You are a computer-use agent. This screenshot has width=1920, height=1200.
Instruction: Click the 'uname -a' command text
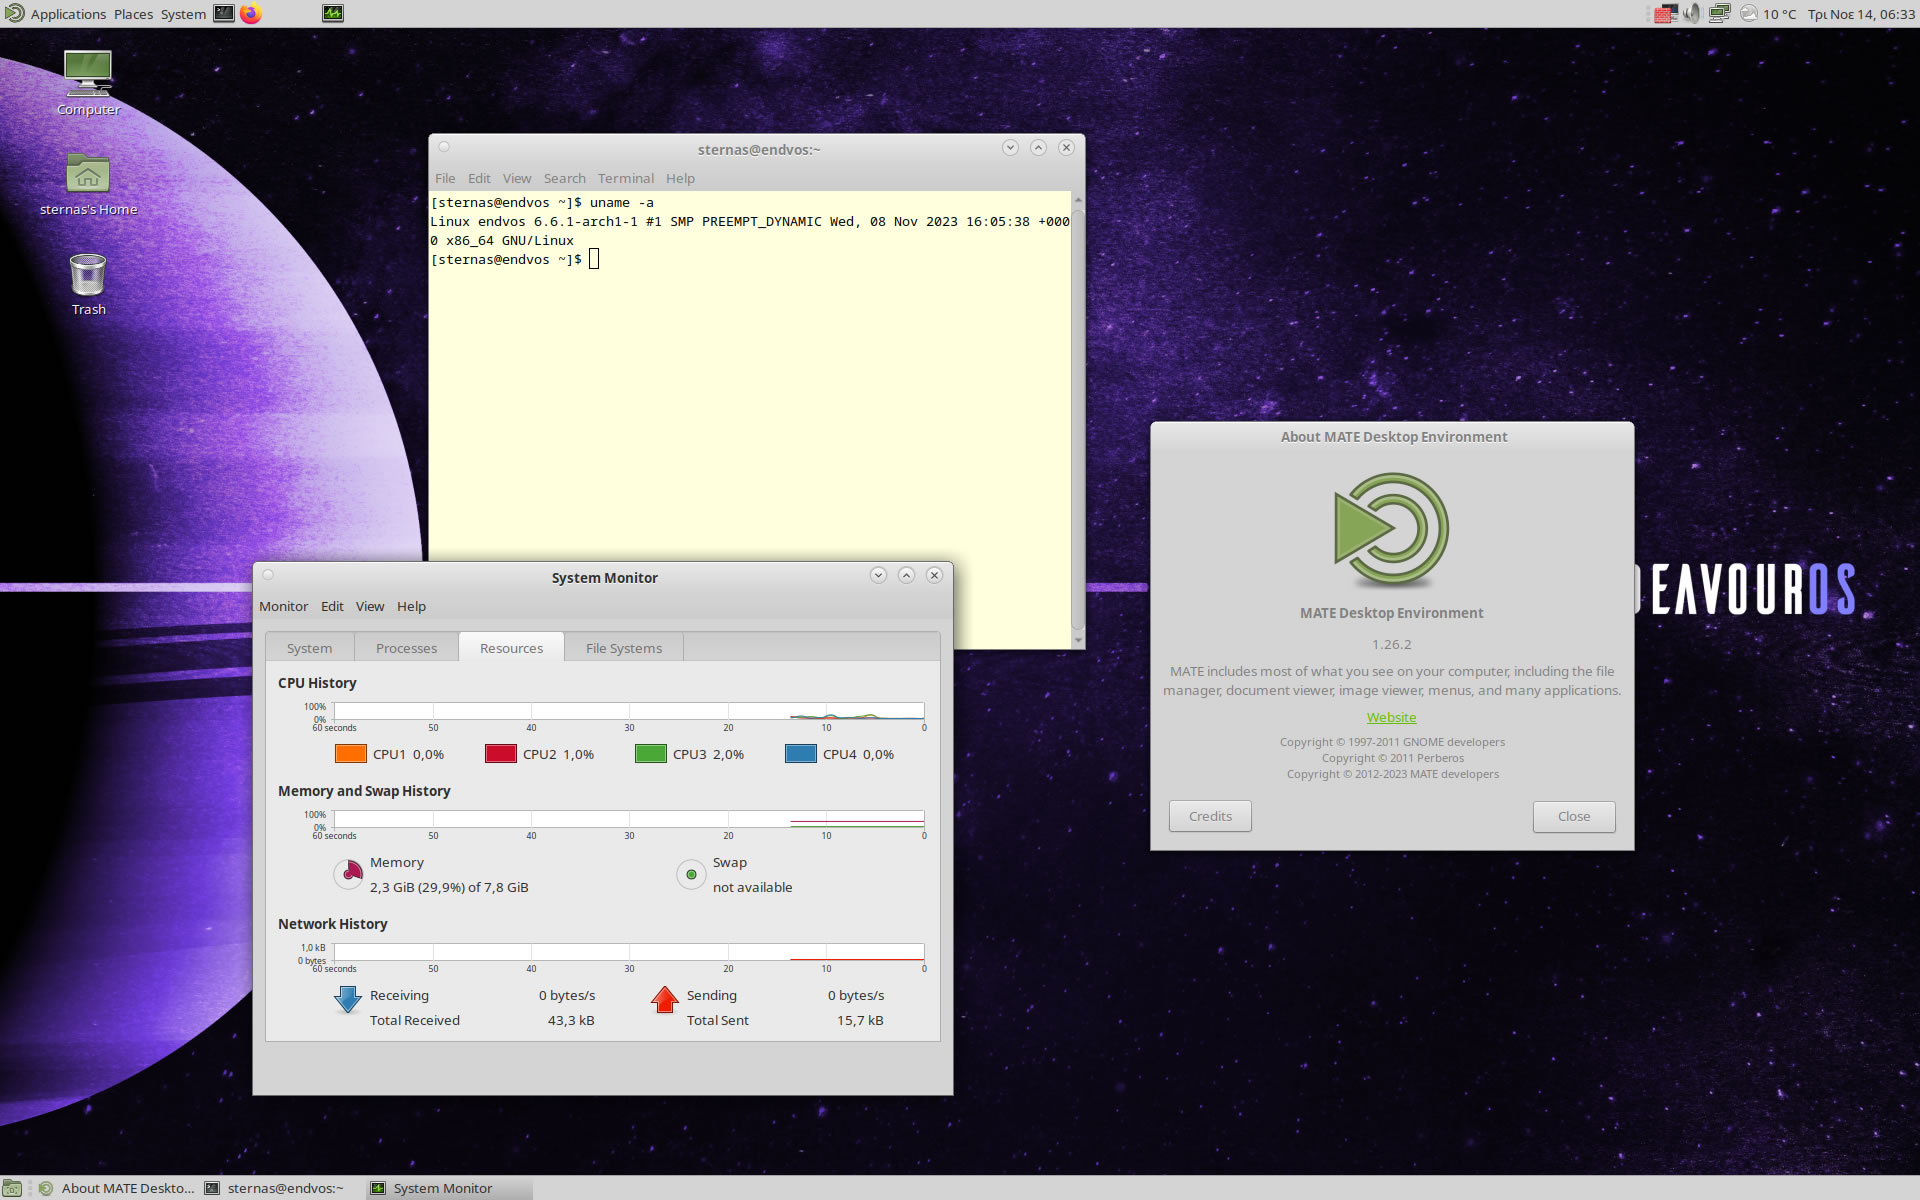point(621,202)
